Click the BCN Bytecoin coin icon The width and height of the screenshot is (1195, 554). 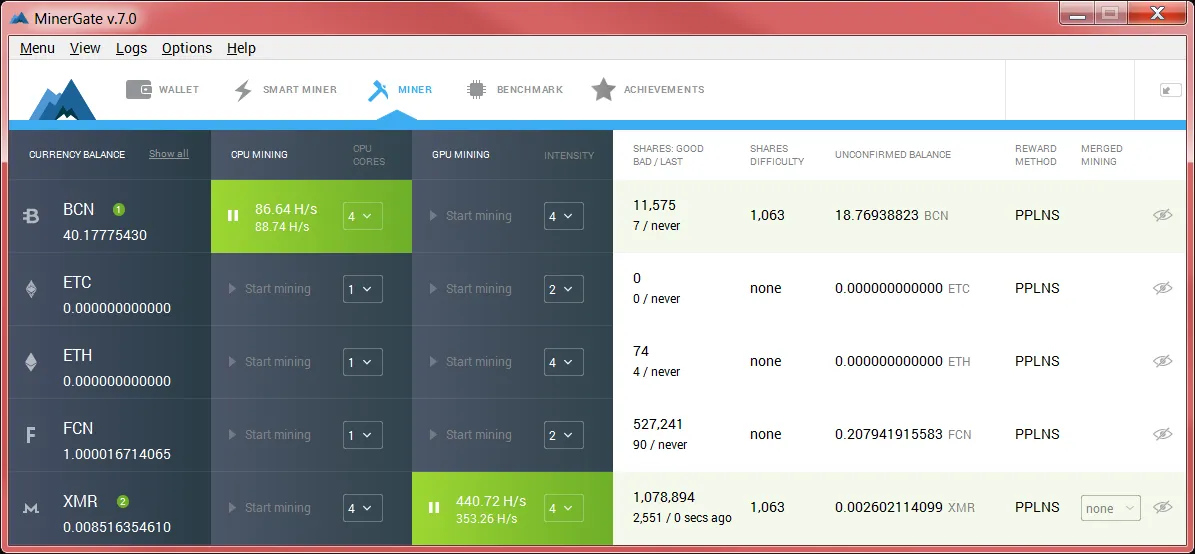pyautogui.click(x=31, y=216)
